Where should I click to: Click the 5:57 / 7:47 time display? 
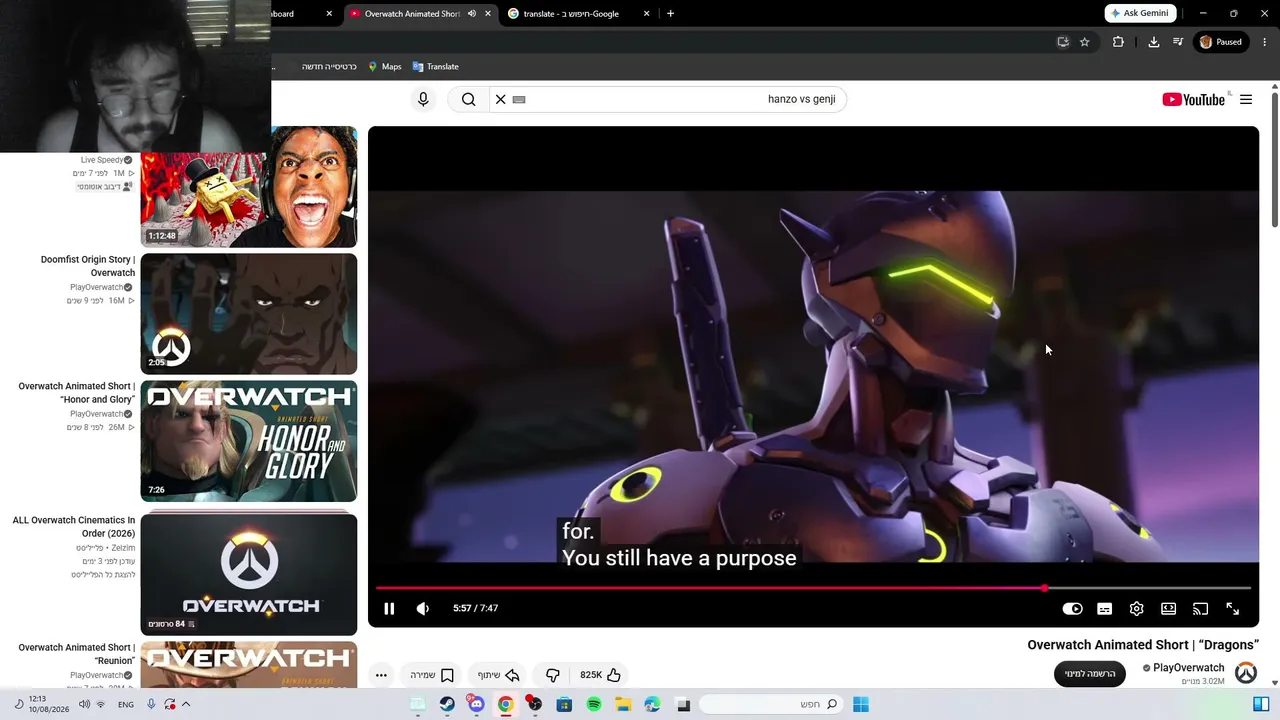(475, 608)
